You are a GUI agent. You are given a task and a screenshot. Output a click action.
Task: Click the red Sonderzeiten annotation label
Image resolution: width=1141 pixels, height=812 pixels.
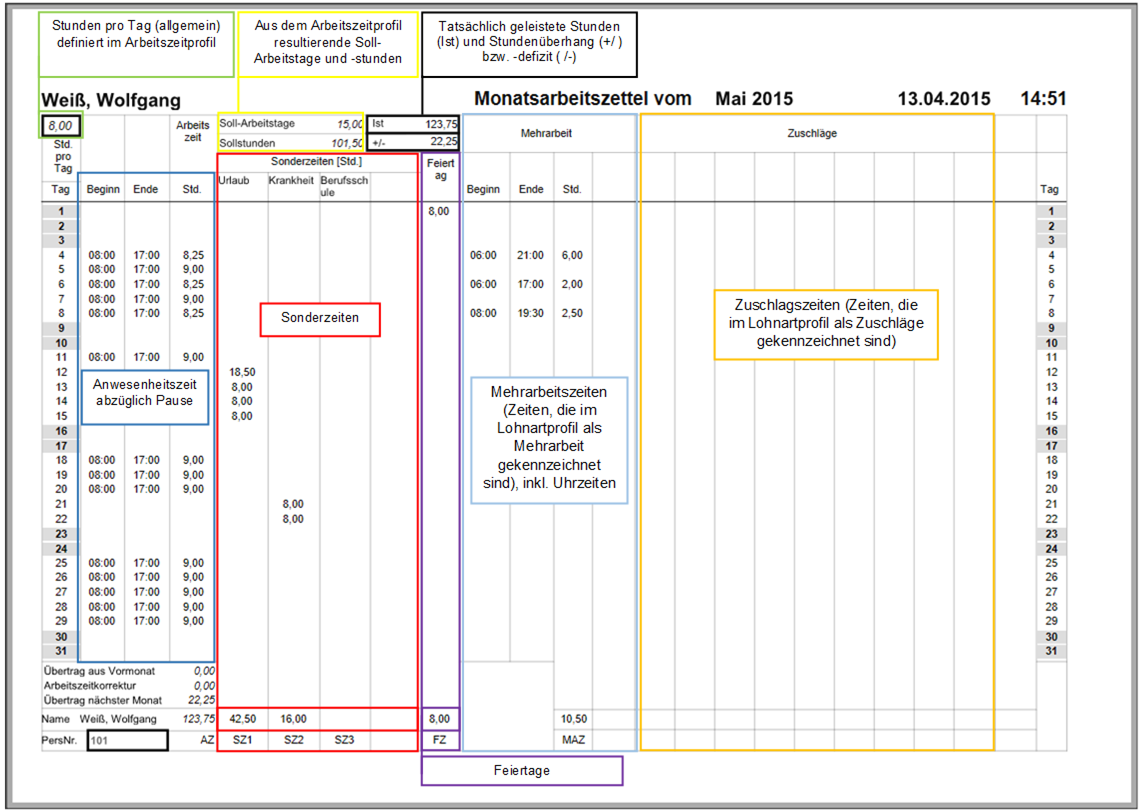319,320
